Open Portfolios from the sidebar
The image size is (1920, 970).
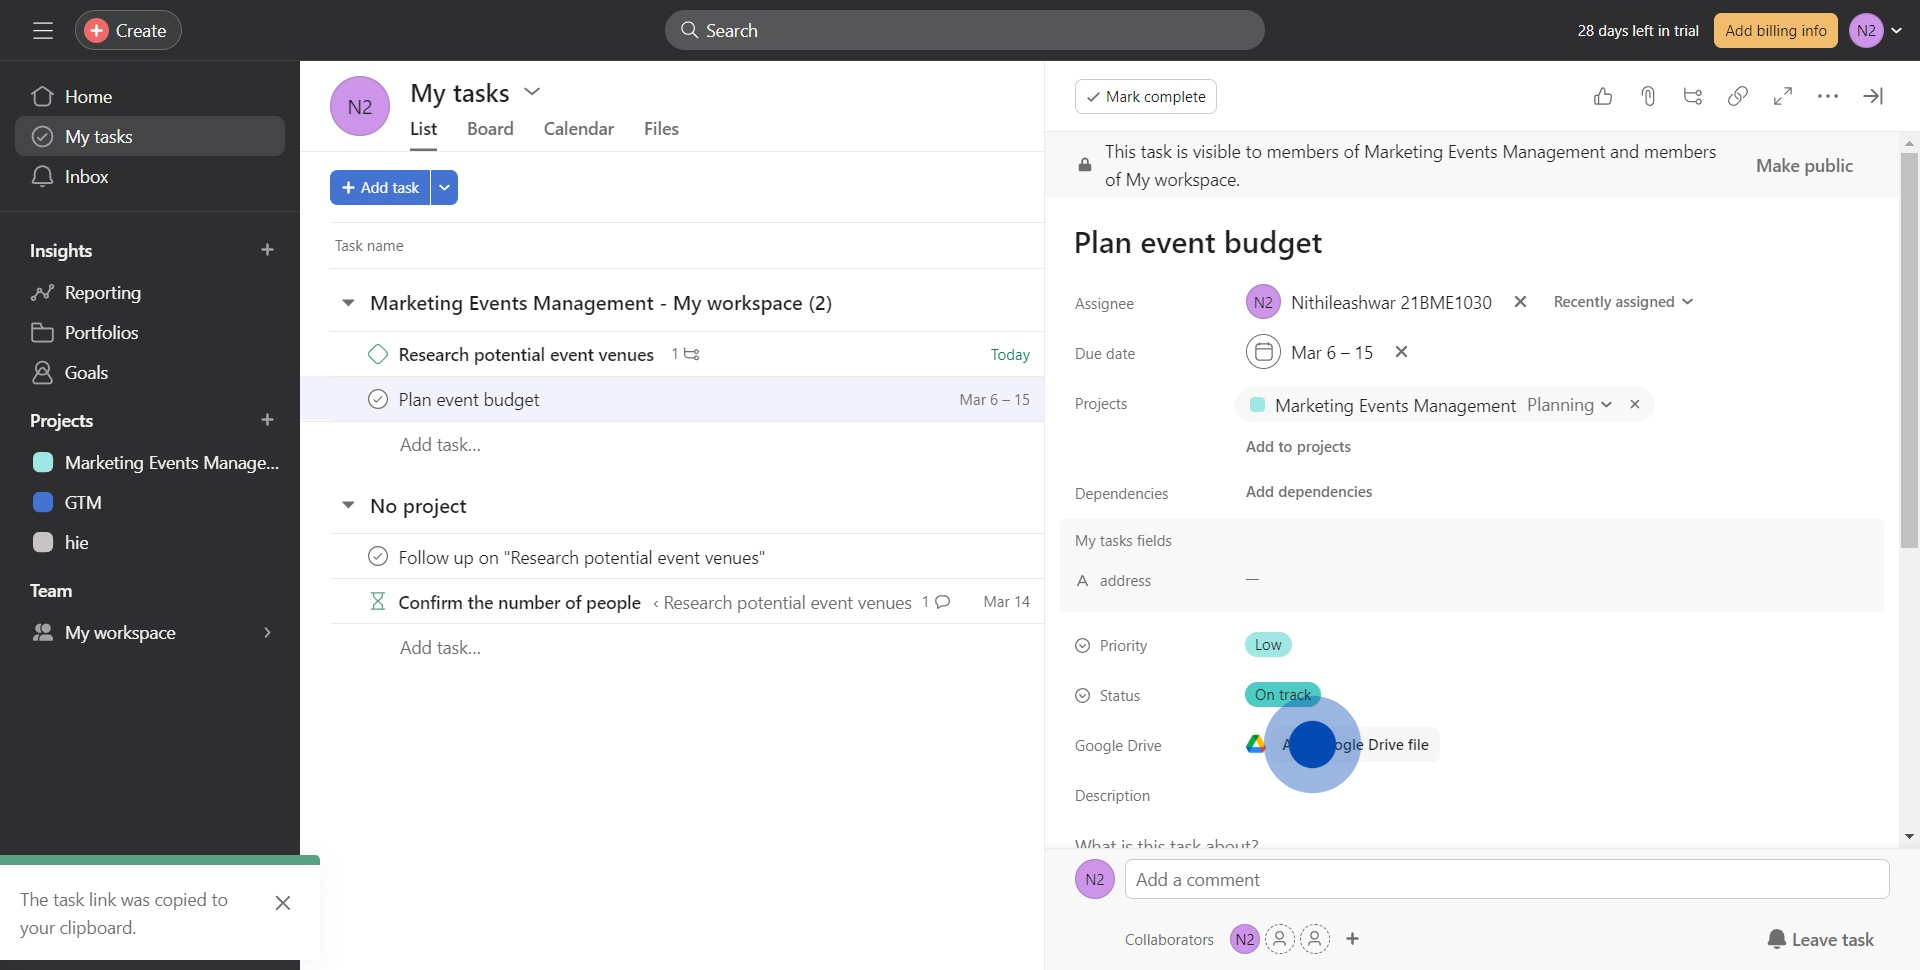coord(101,333)
